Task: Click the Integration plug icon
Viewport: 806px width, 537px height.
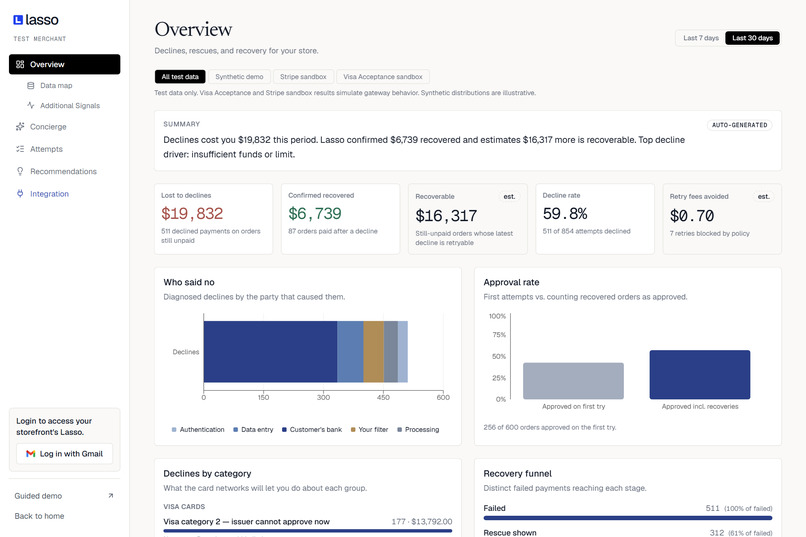Action: 20,194
